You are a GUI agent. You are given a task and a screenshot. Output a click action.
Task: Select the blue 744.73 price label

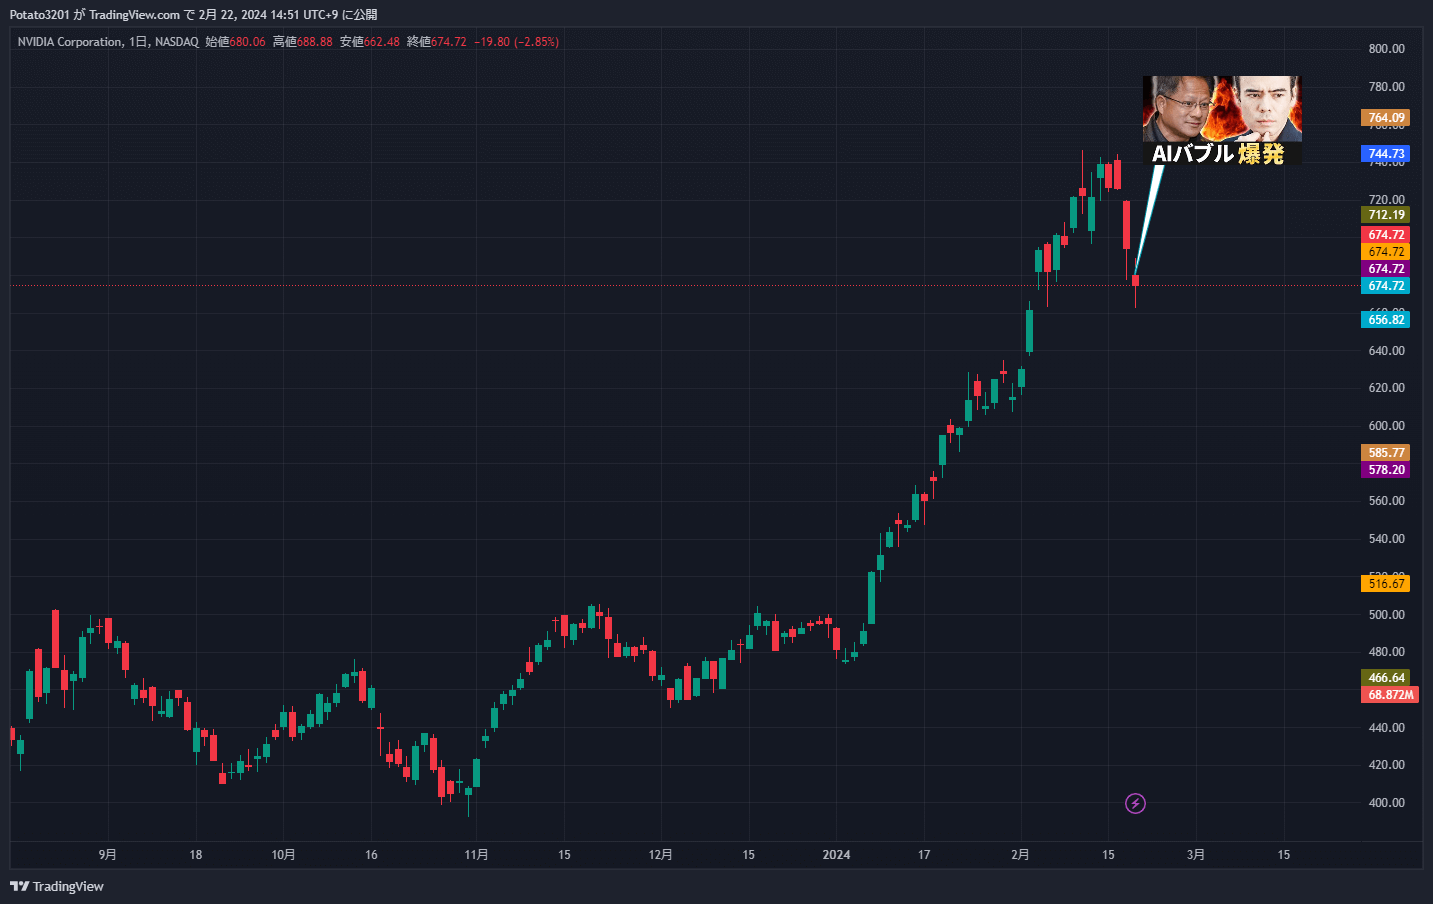[1385, 154]
